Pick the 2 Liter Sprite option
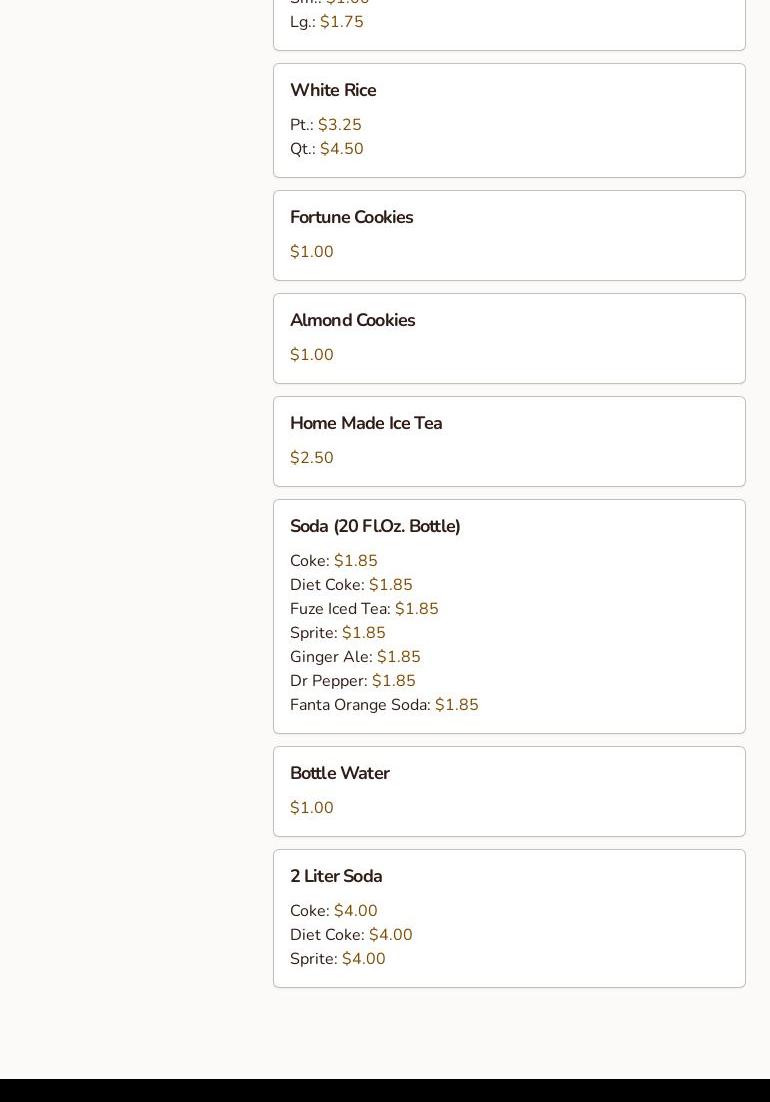 tap(338, 959)
